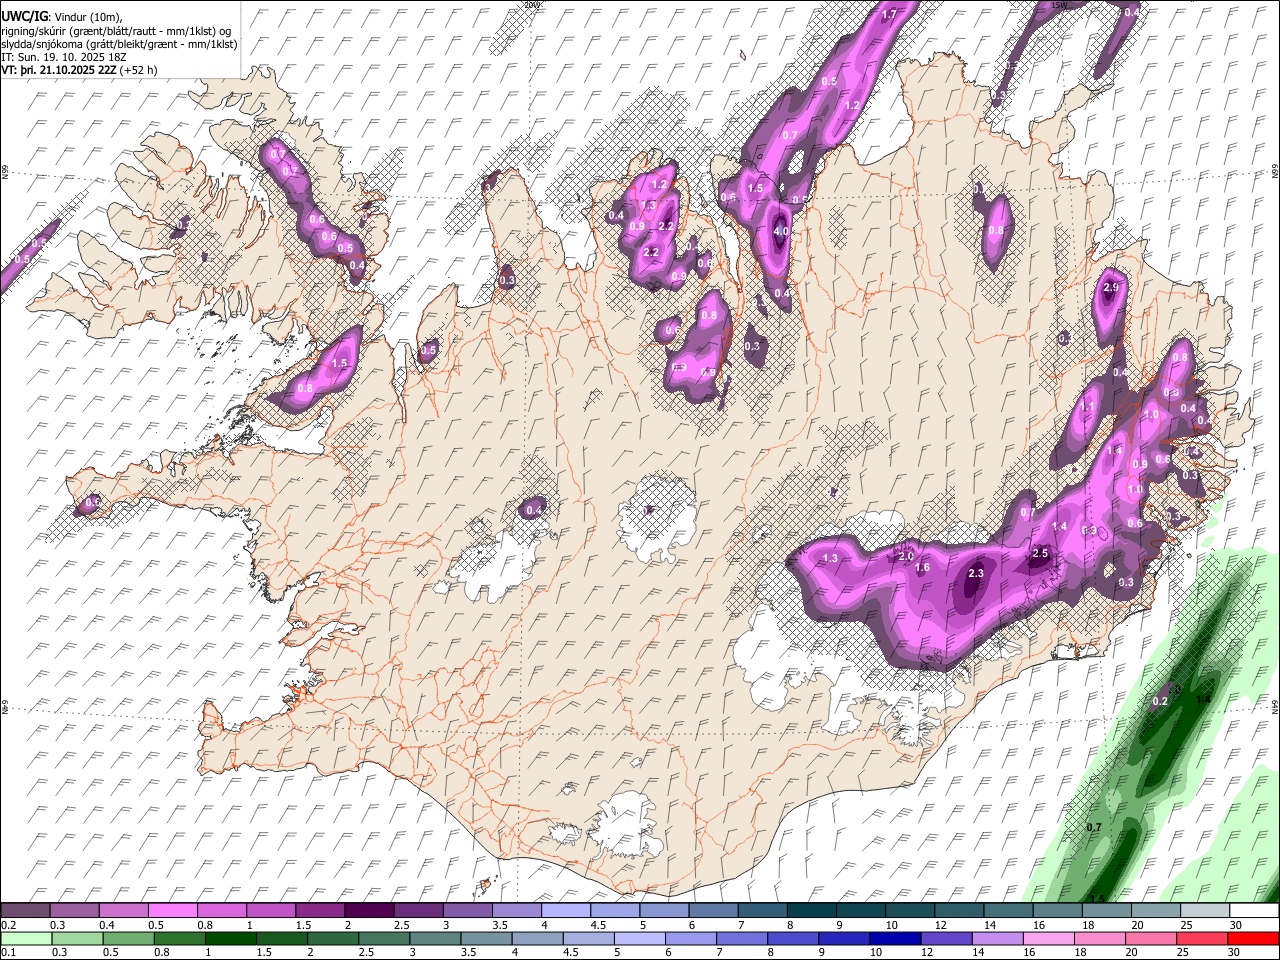Image resolution: width=1280 pixels, height=960 pixels.
Task: Select the darkest purple 2–2.5 swatch in the upper legend row
Action: point(370,911)
